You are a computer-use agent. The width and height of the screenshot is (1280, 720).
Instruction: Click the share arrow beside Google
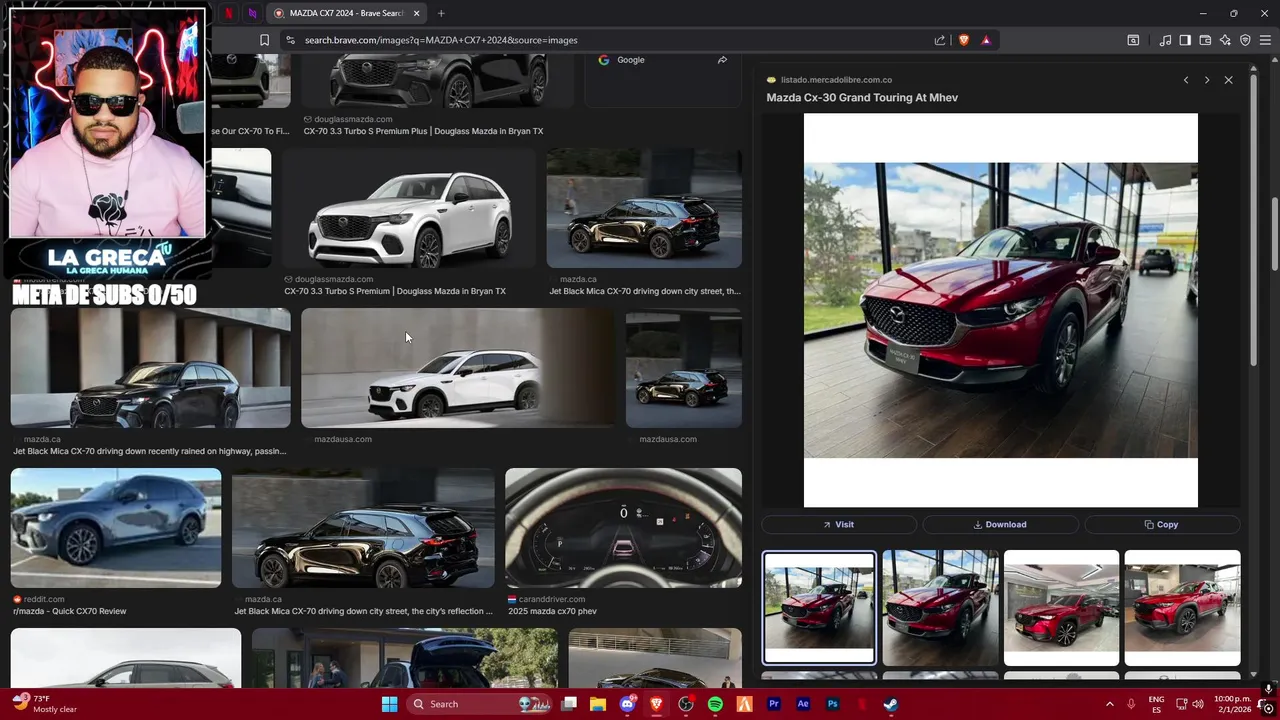coord(722,60)
